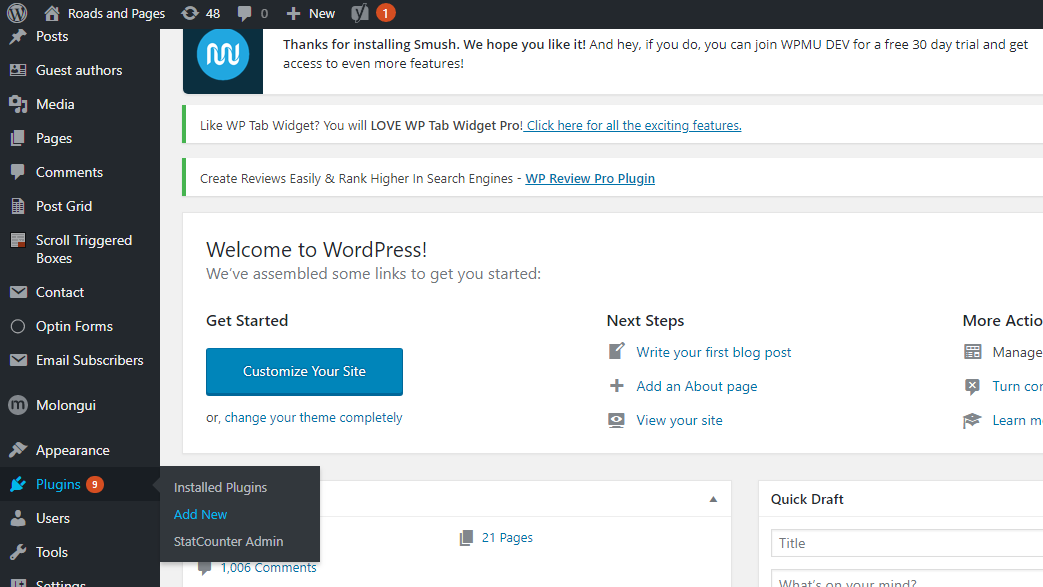Open the updates icon showing 48
1043x587 pixels.
click(190, 13)
